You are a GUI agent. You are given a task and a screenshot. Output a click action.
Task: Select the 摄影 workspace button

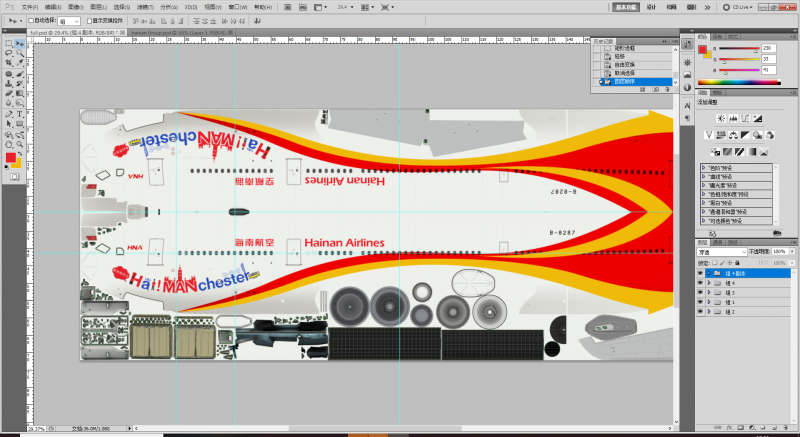click(691, 7)
